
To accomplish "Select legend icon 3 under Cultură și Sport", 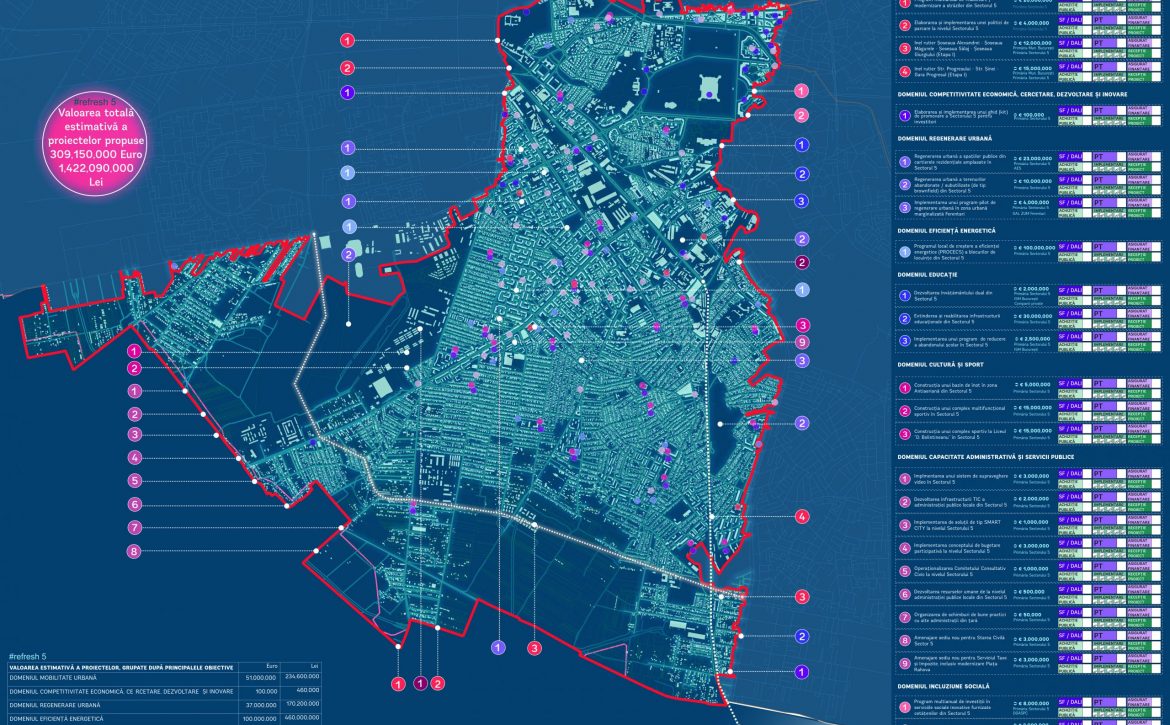I will tap(904, 433).
